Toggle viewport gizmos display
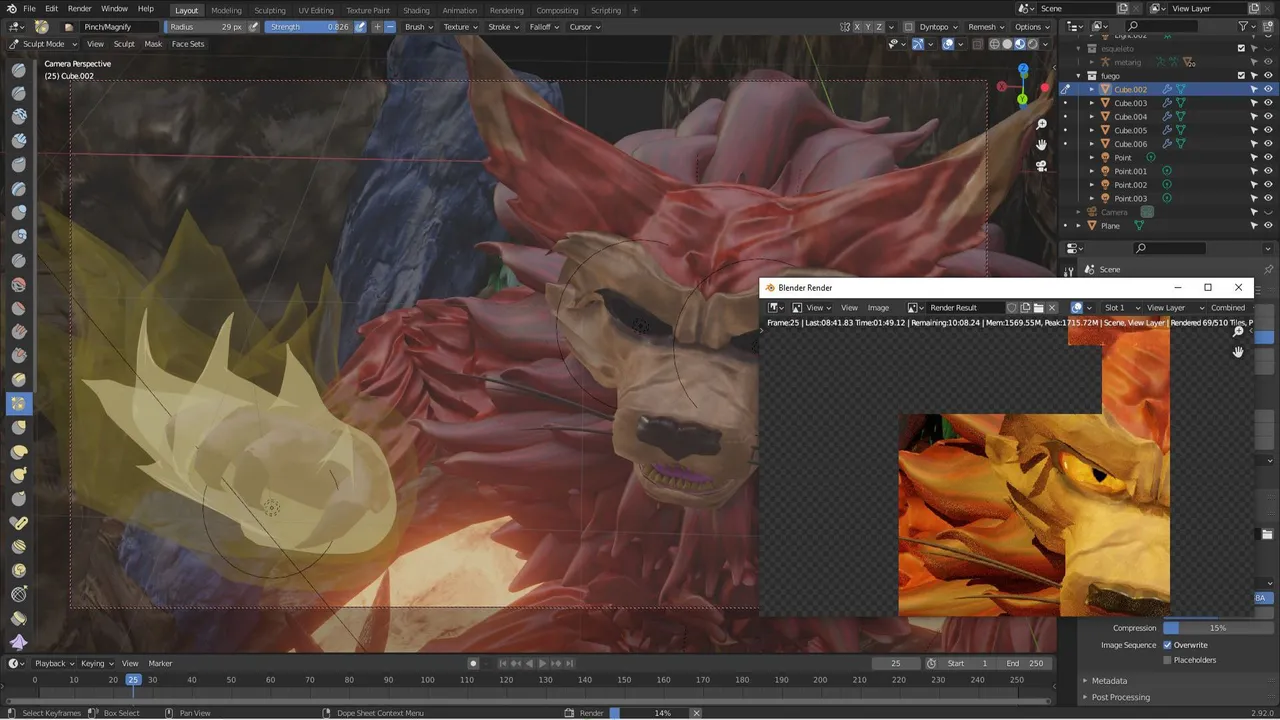This screenshot has height=720, width=1280. [x=918, y=44]
